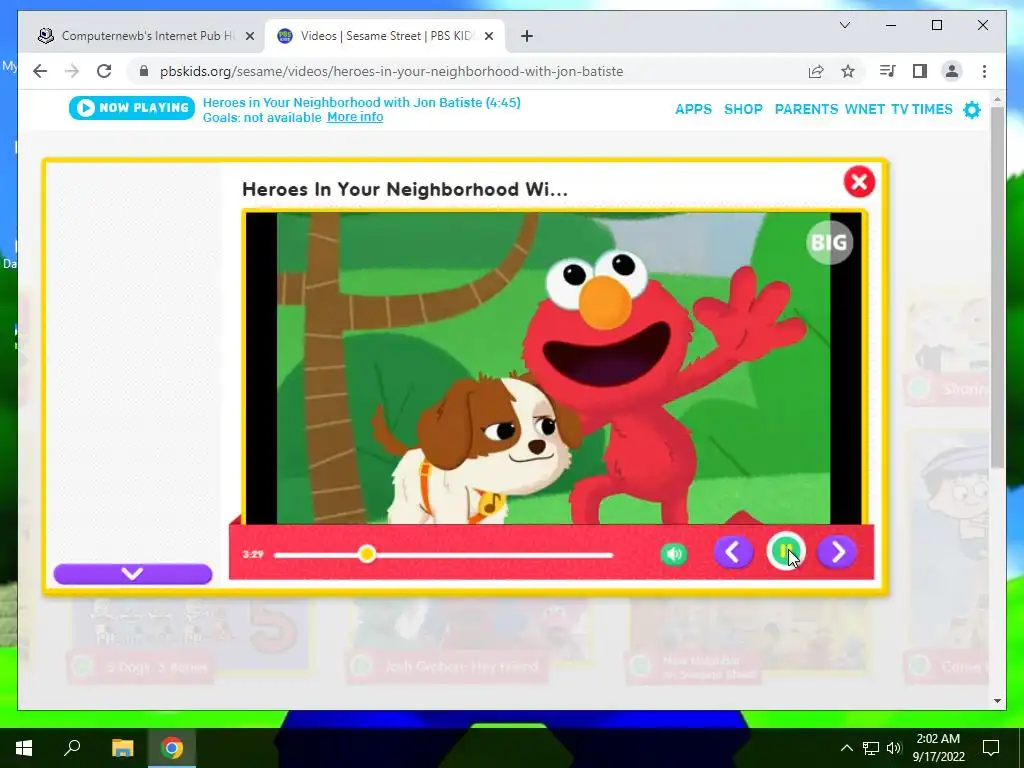Close the Computernewb's Internet Pub tab
1024x768 pixels.
click(249, 36)
